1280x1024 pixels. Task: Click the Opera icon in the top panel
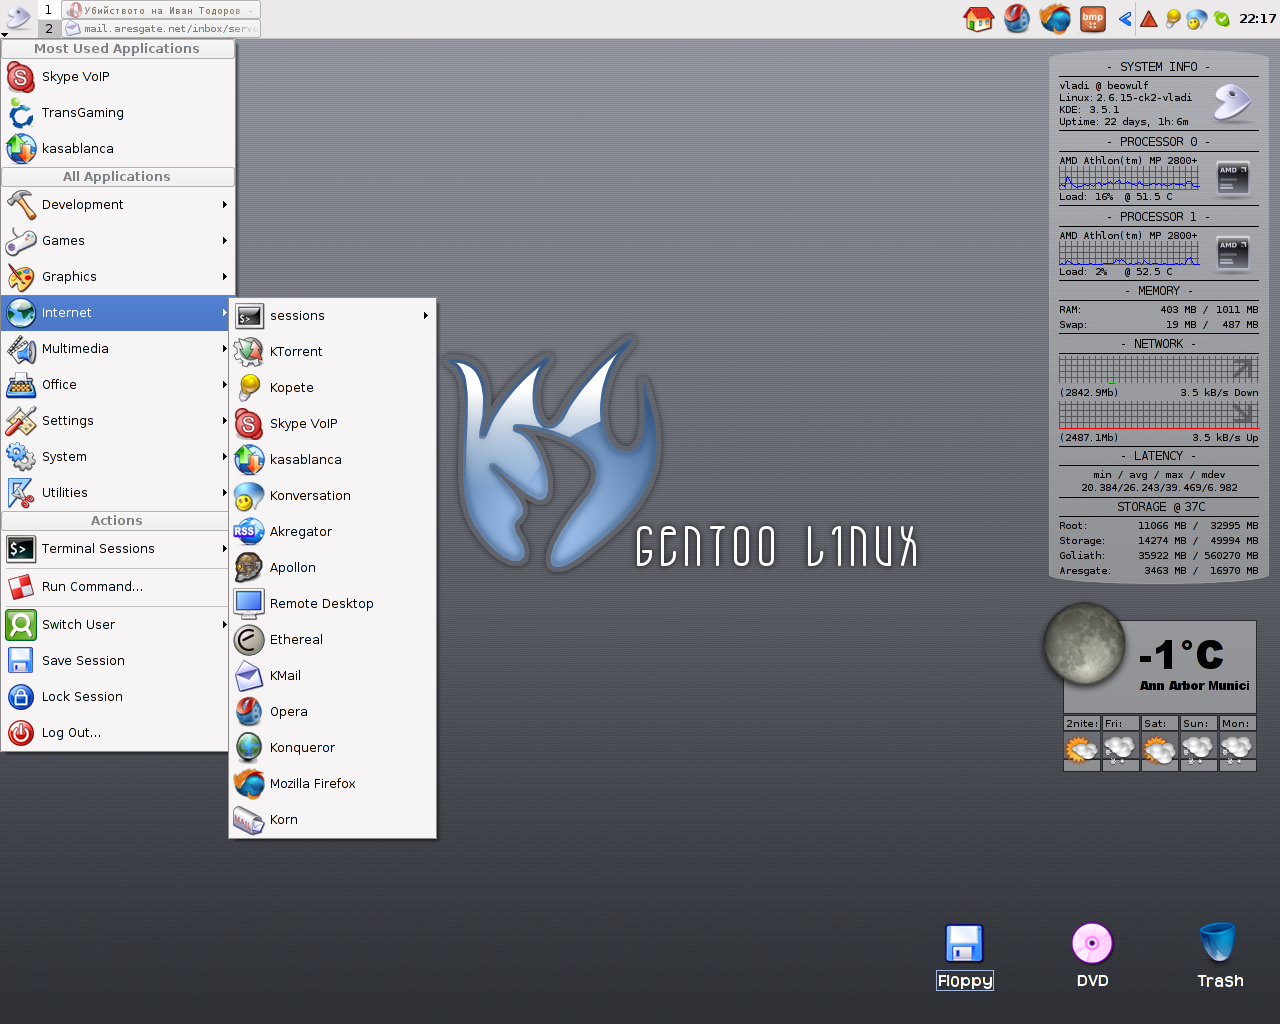pos(1017,18)
